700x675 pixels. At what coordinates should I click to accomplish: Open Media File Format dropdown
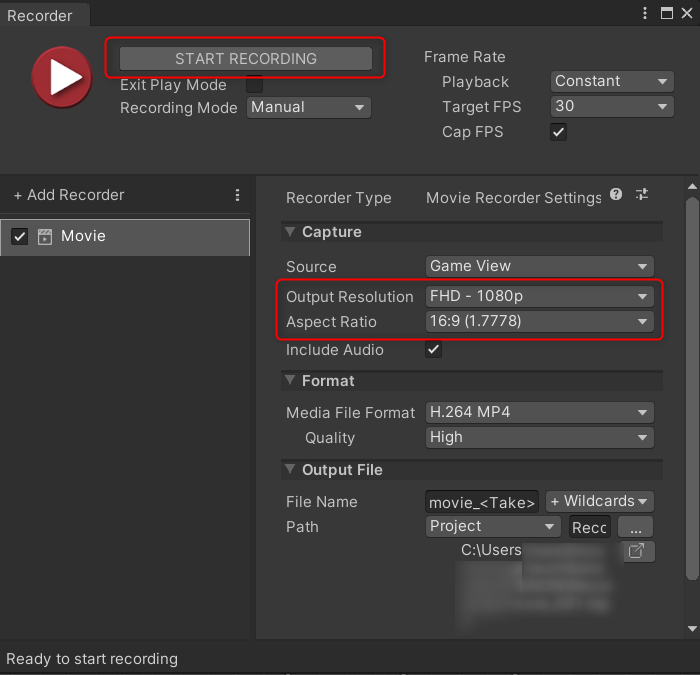pos(539,412)
